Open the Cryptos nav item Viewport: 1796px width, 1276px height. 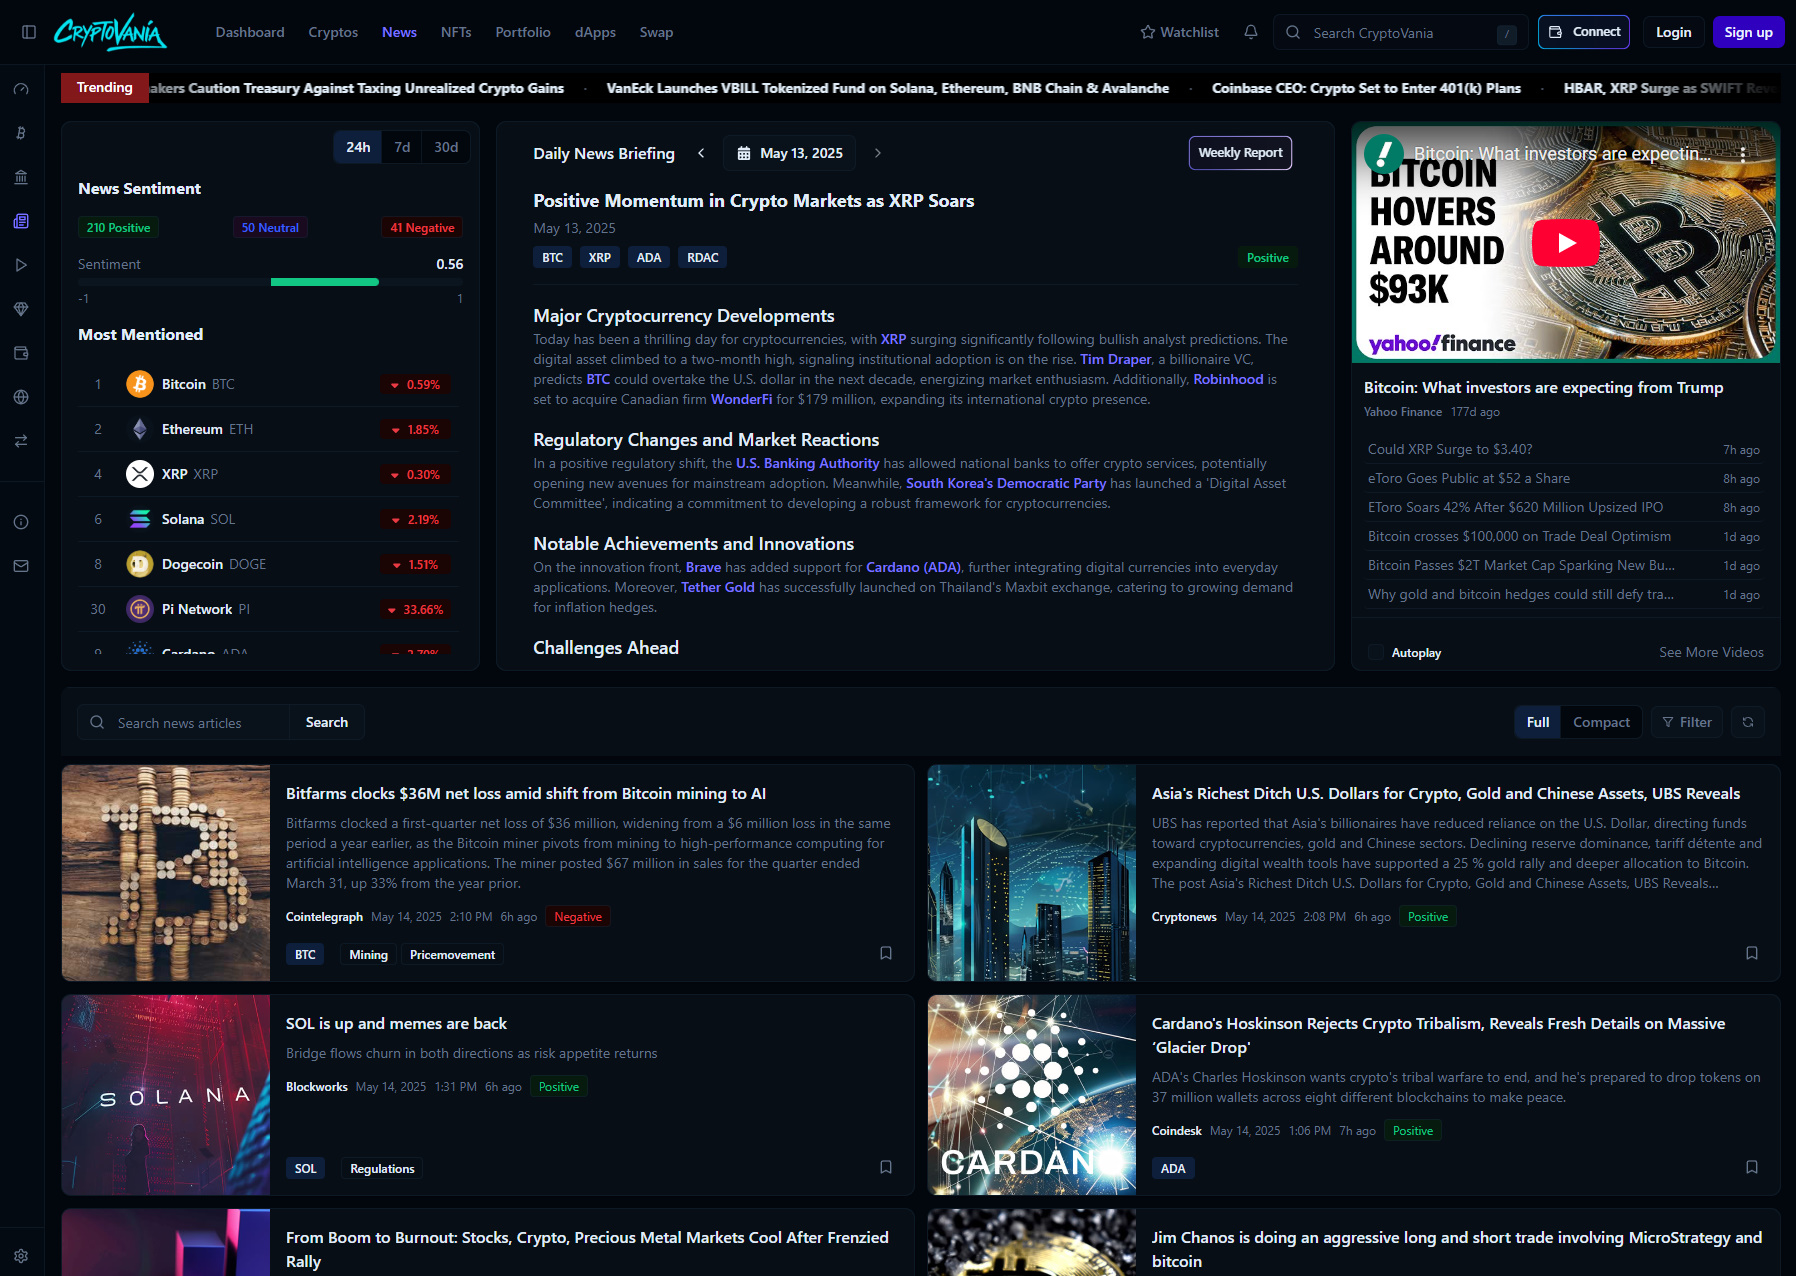(x=333, y=32)
